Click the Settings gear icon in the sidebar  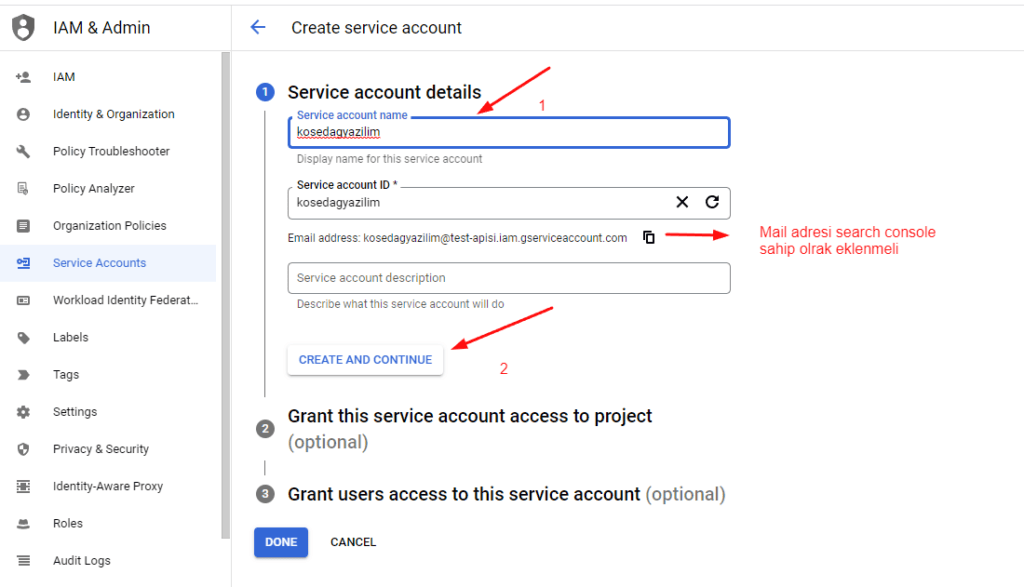point(24,412)
